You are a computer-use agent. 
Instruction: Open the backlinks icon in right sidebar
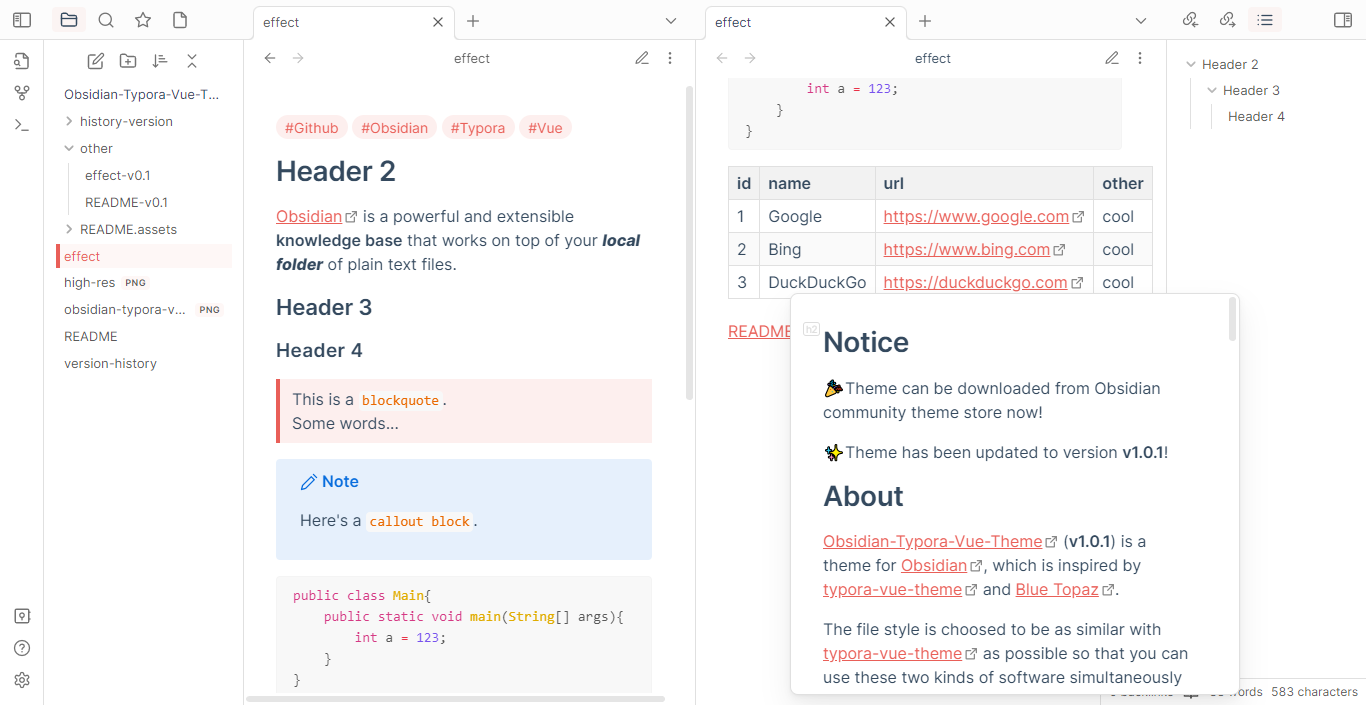click(1190, 20)
